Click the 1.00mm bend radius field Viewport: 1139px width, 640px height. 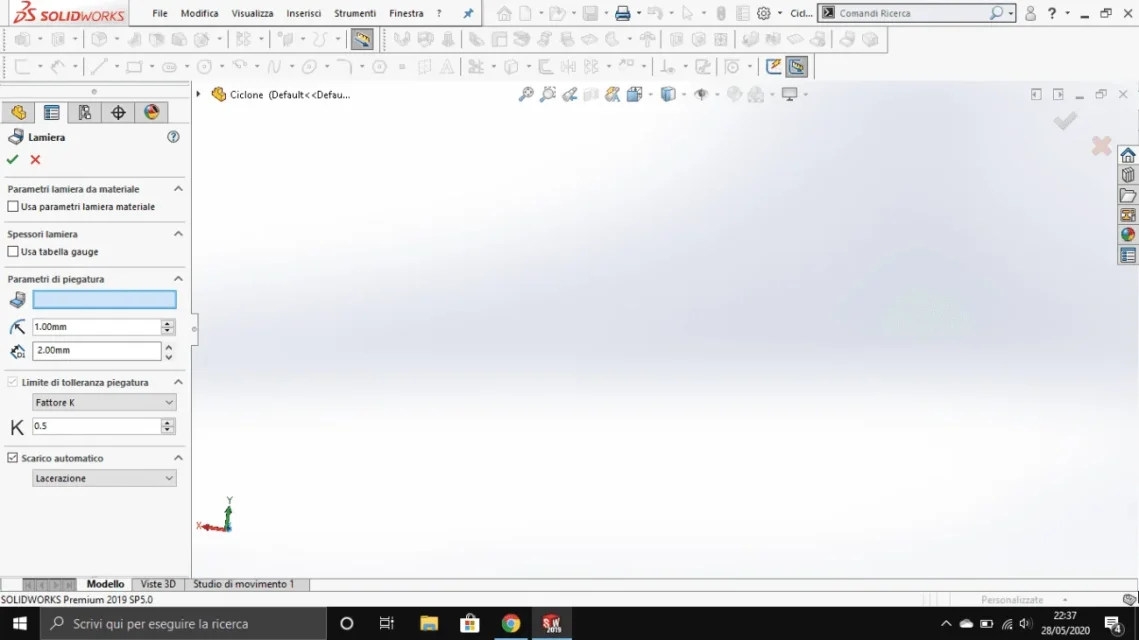[x=96, y=327]
